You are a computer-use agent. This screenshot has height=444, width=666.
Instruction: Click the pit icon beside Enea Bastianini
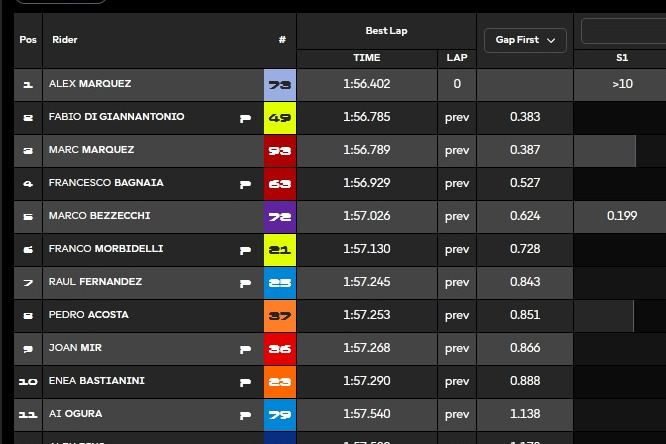[x=245, y=382]
